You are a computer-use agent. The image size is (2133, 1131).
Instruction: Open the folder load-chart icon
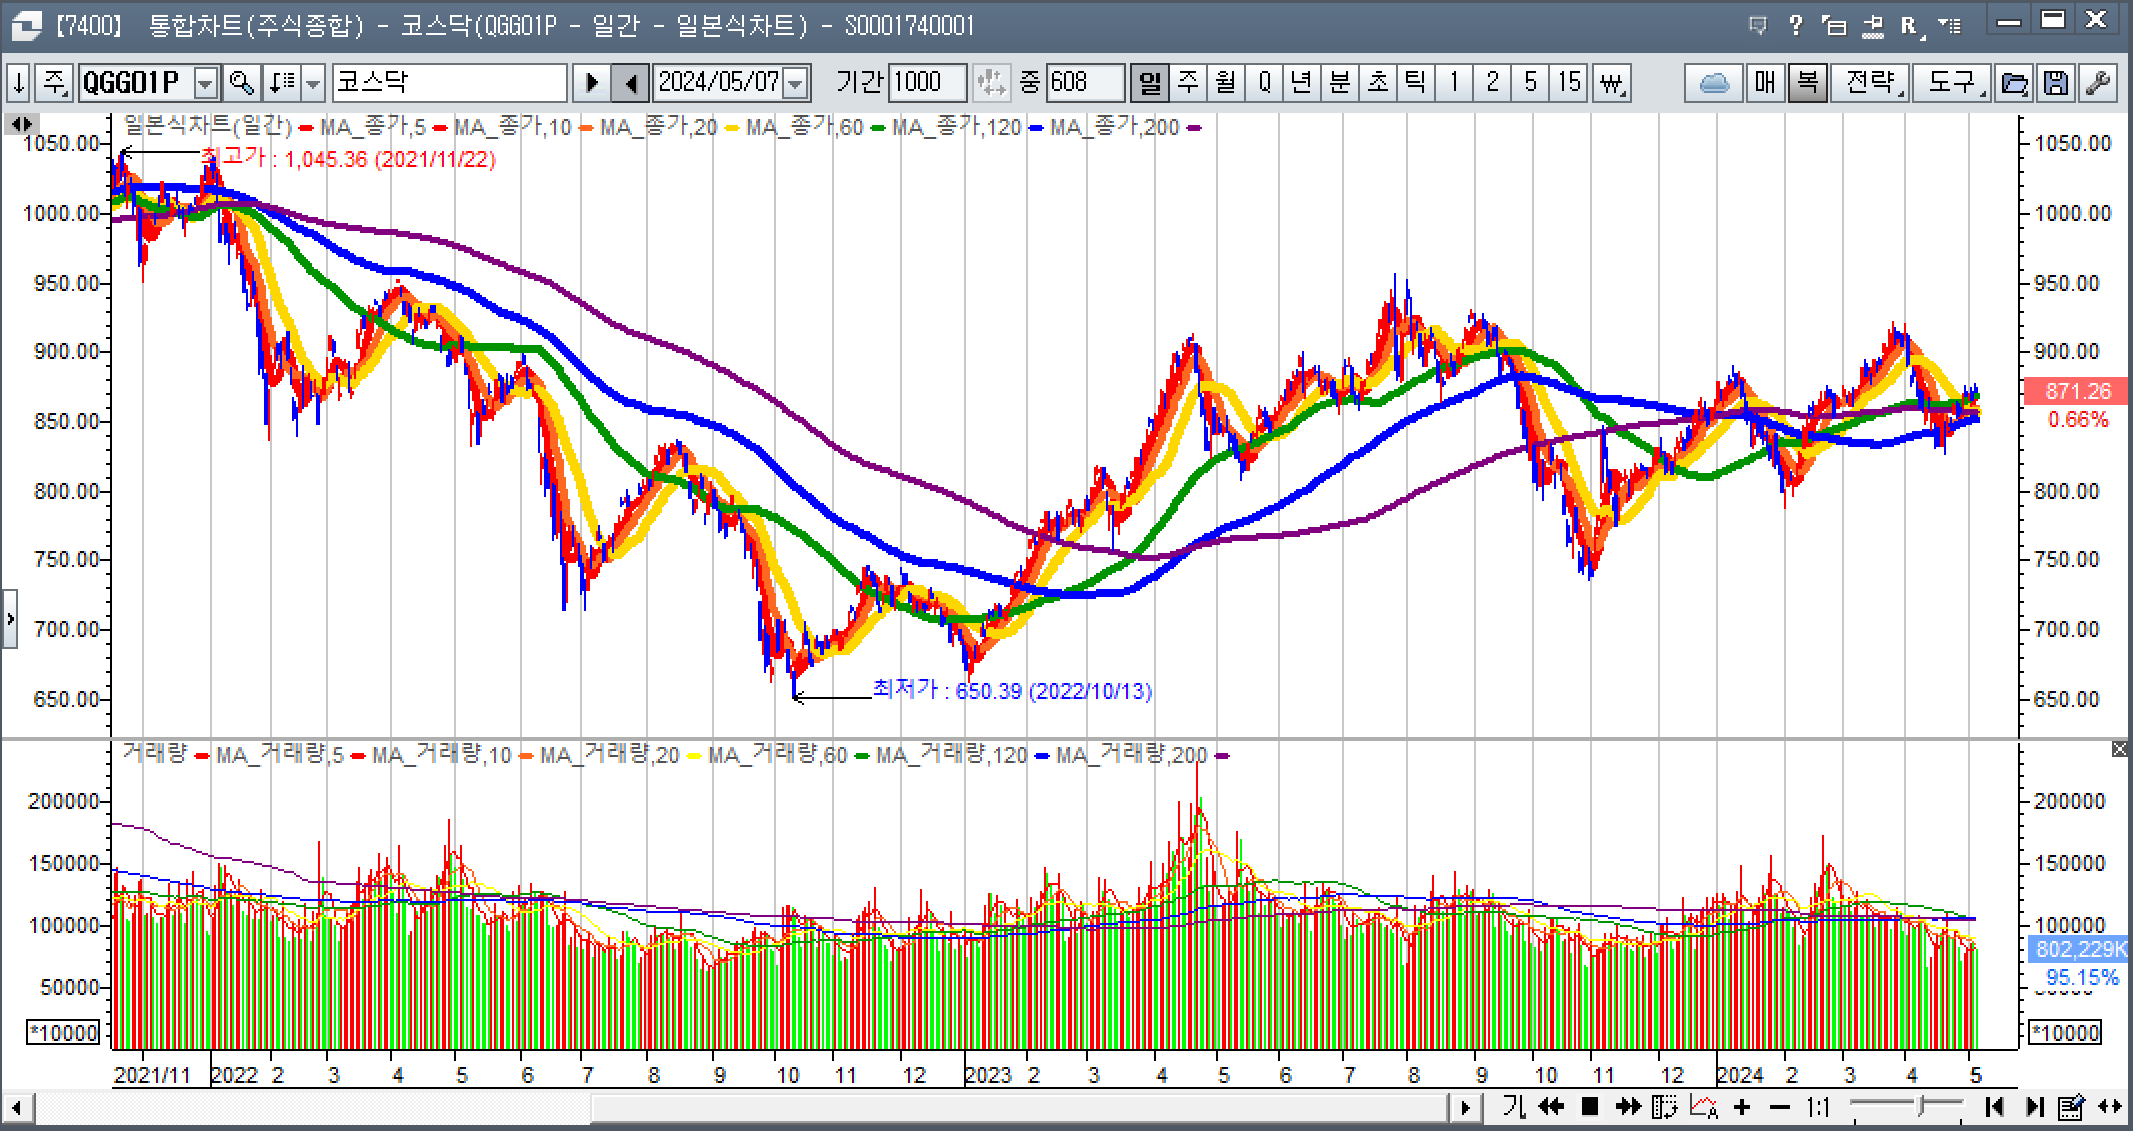[2013, 82]
